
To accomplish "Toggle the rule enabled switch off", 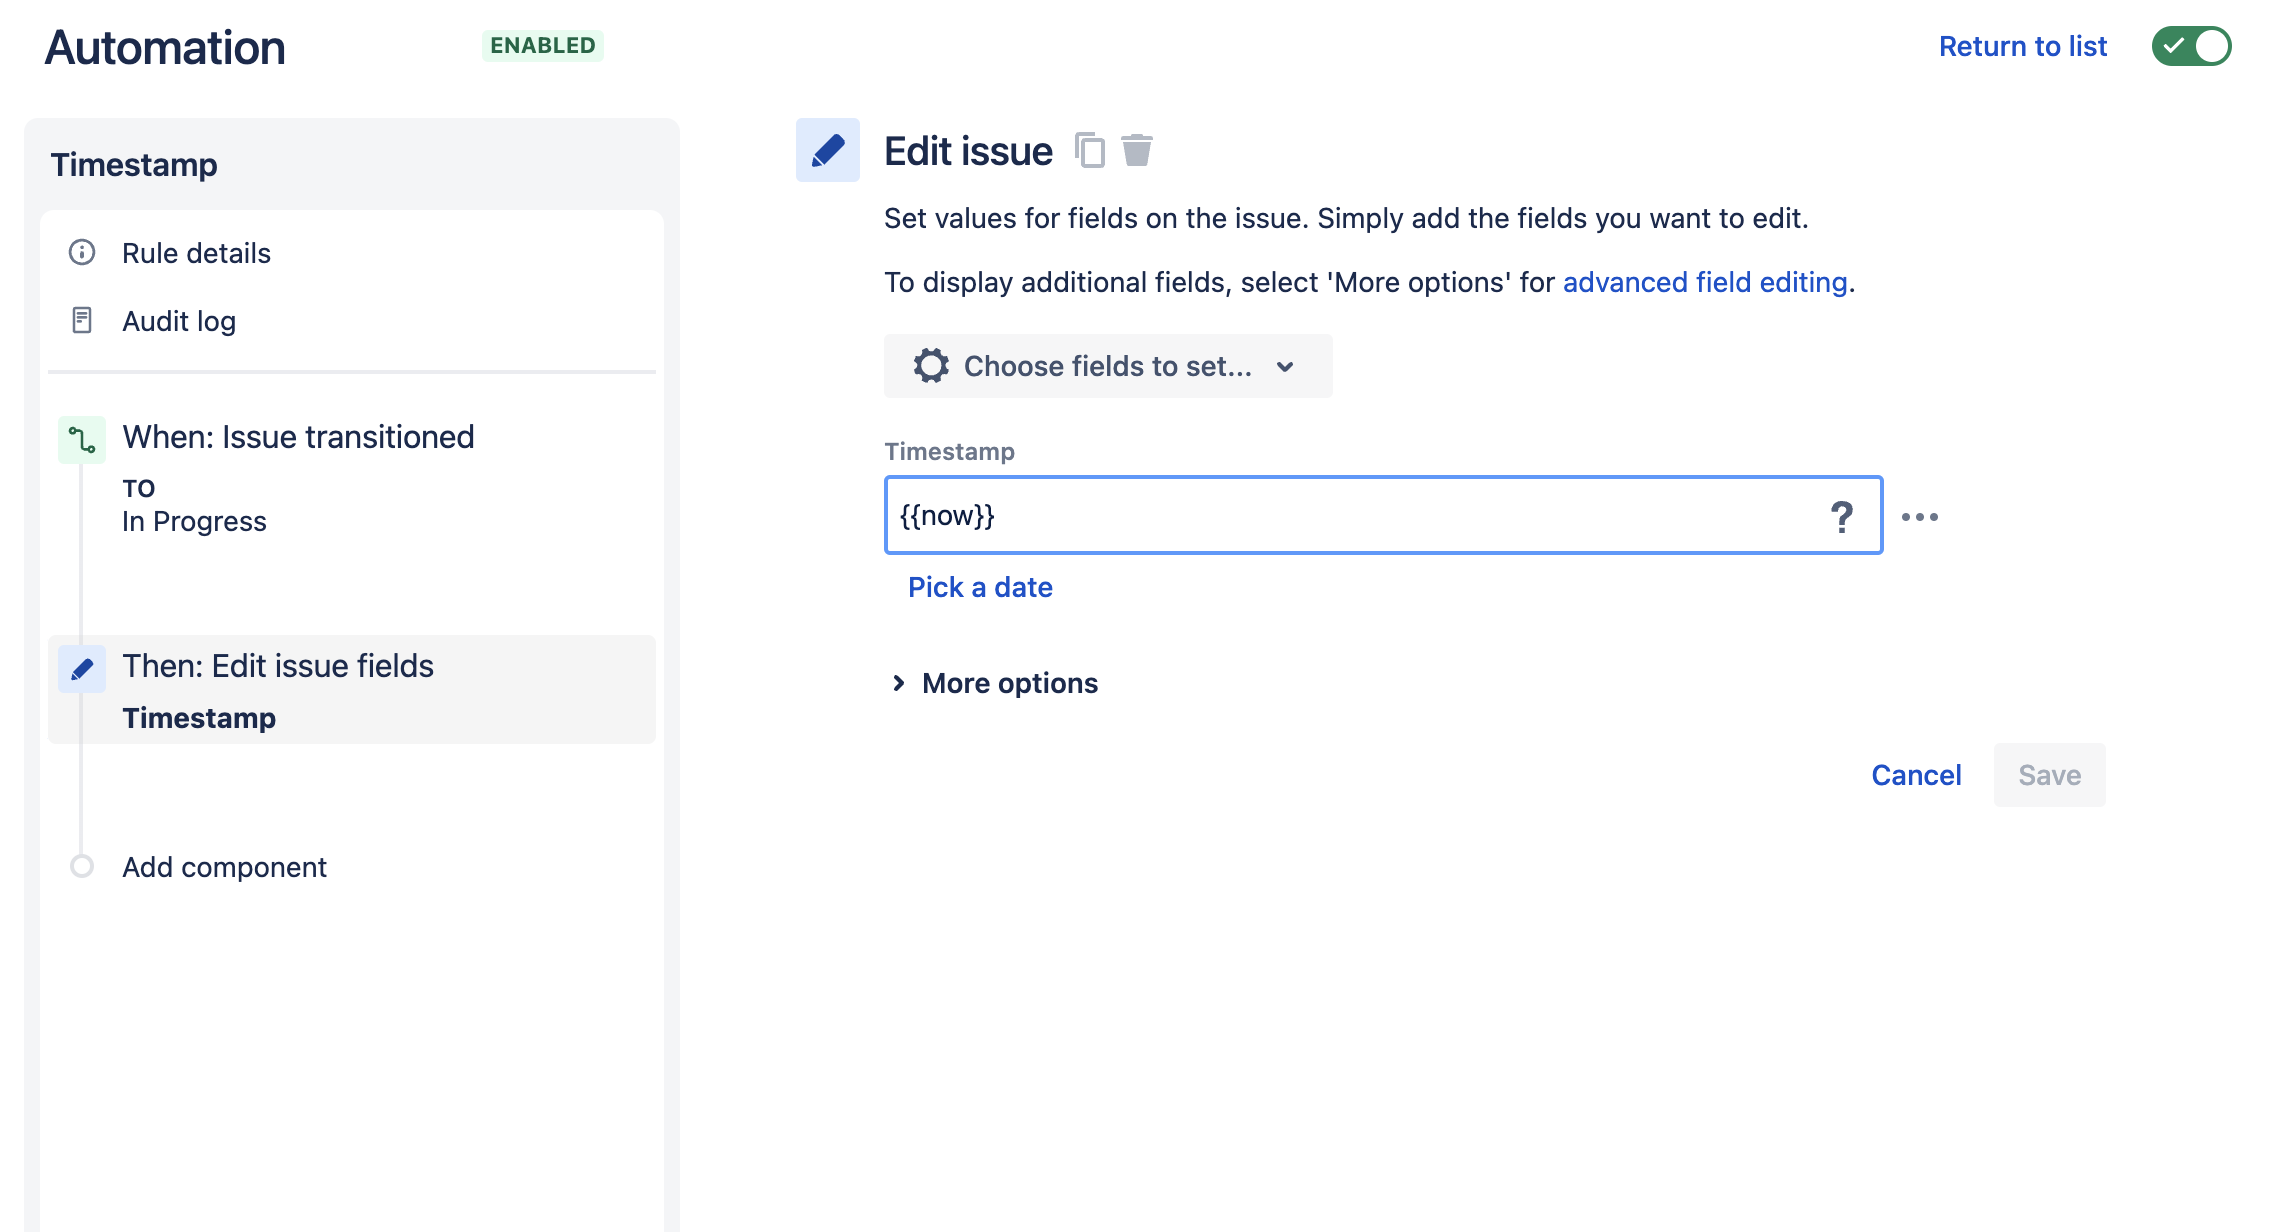I will (2191, 46).
